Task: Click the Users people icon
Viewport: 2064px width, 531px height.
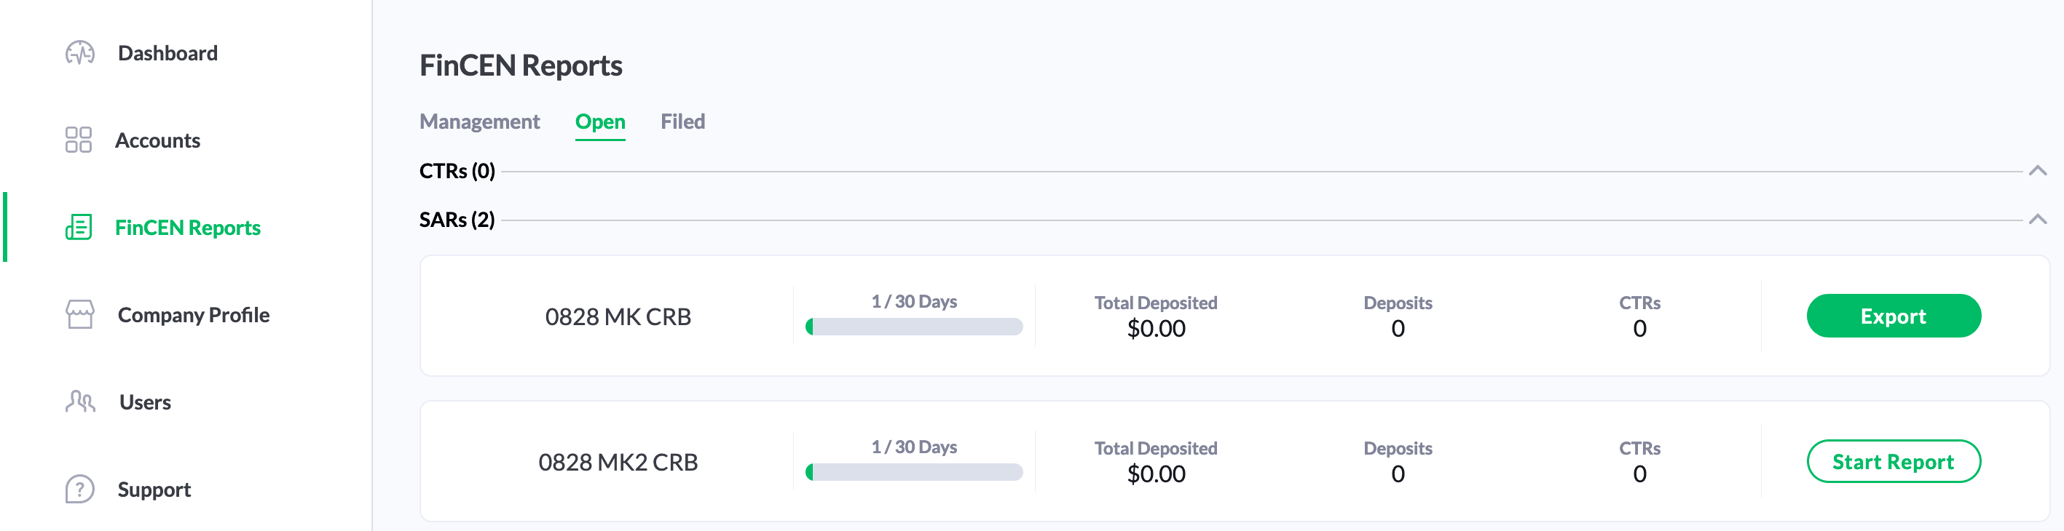Action: (x=80, y=402)
